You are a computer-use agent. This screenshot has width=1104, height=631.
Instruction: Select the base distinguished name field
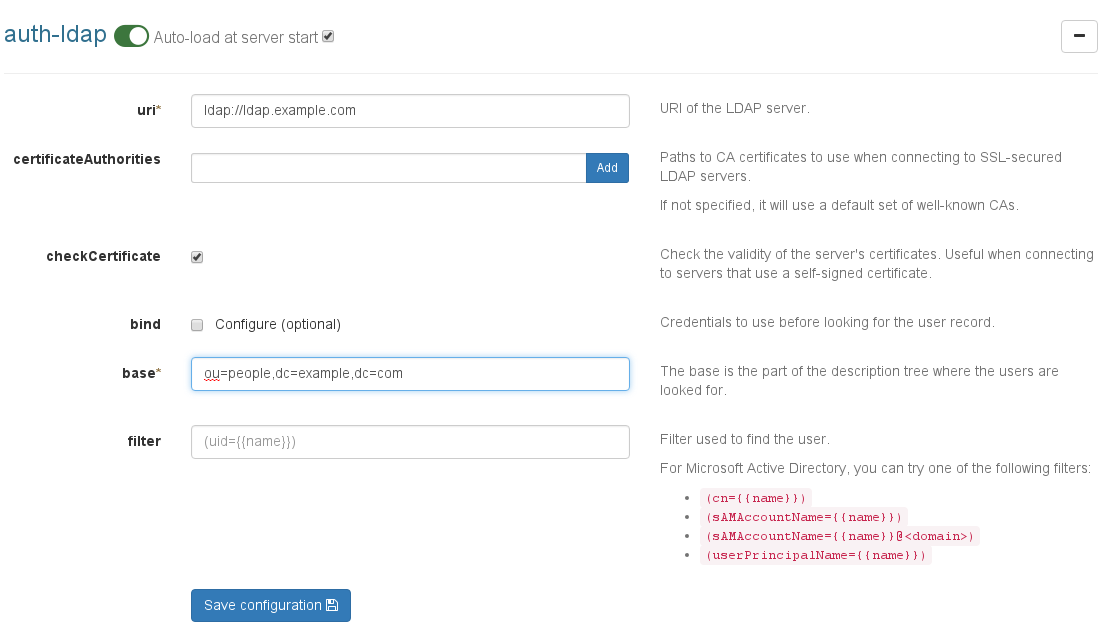[410, 373]
